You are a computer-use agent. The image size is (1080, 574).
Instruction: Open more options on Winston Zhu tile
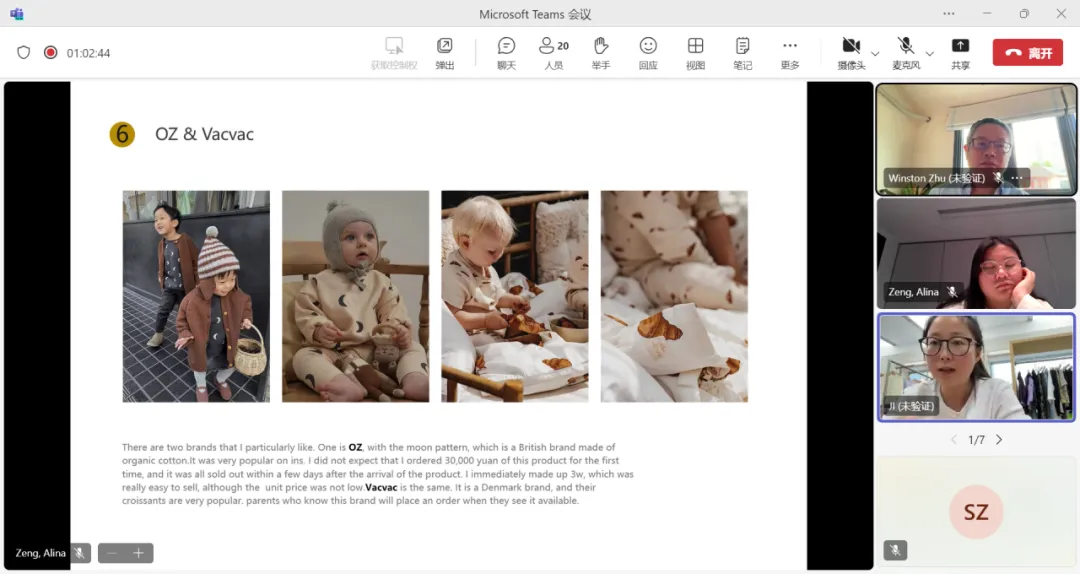(1017, 178)
